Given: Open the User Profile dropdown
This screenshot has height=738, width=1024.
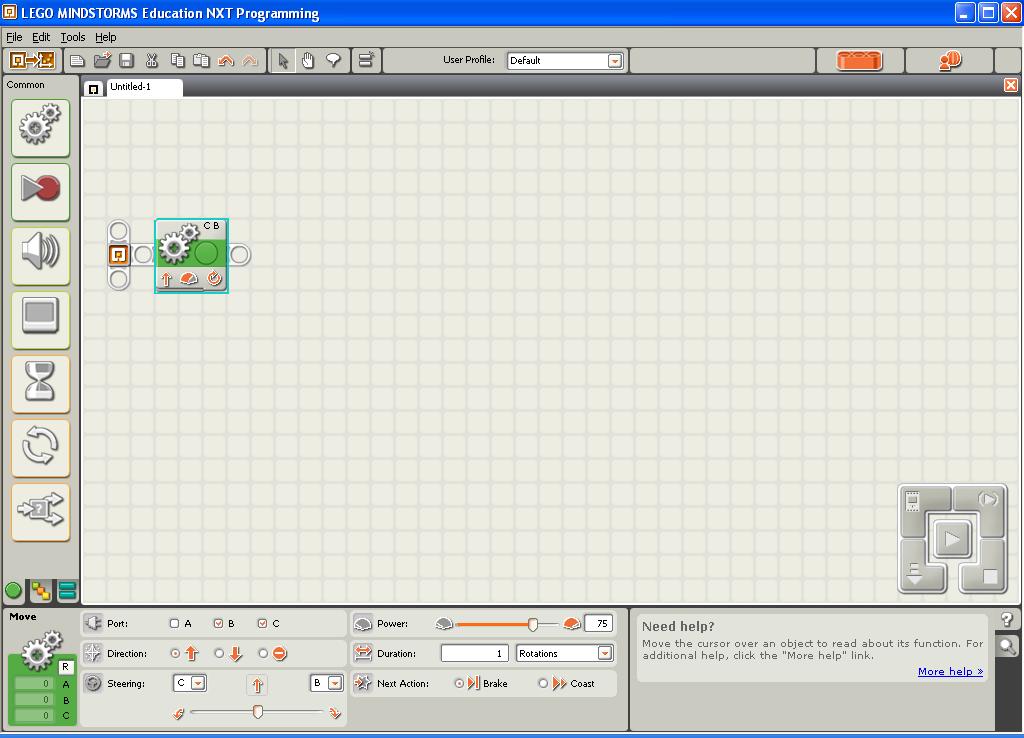Looking at the screenshot, I should [x=615, y=61].
